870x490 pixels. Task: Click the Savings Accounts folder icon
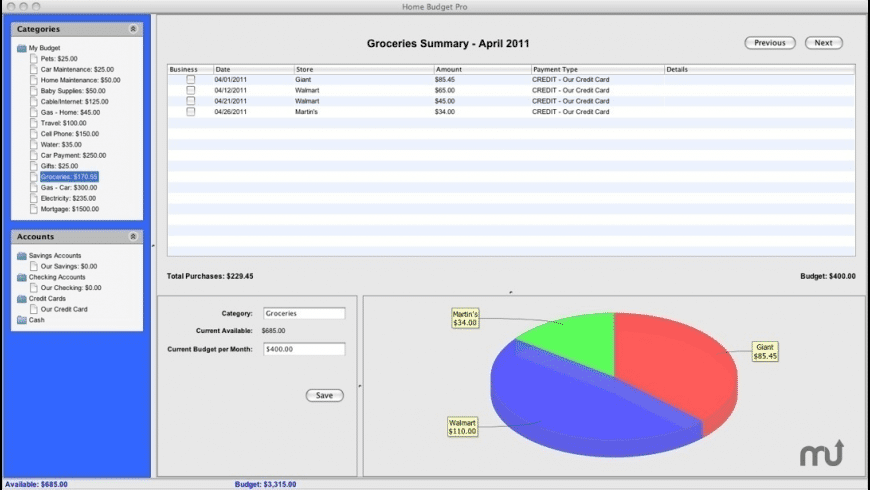[x=22, y=256]
